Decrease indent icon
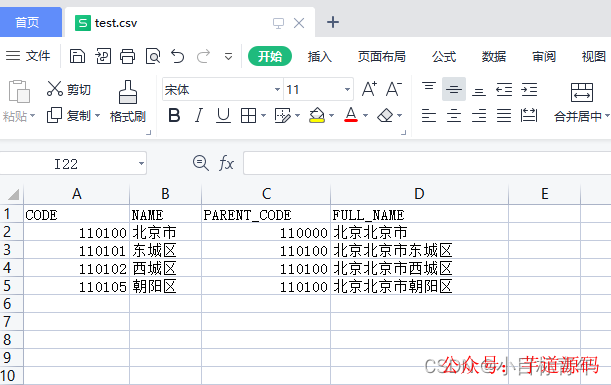The image size is (611, 385). [504, 90]
